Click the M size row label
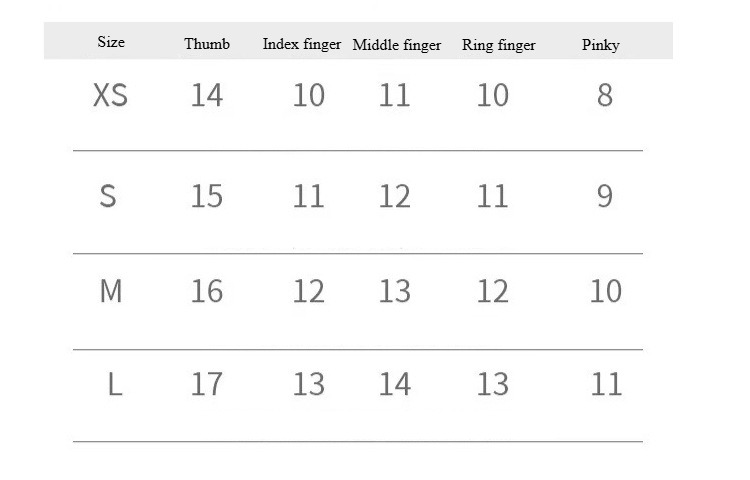Image resolution: width=750 pixels, height=480 pixels. (111, 291)
